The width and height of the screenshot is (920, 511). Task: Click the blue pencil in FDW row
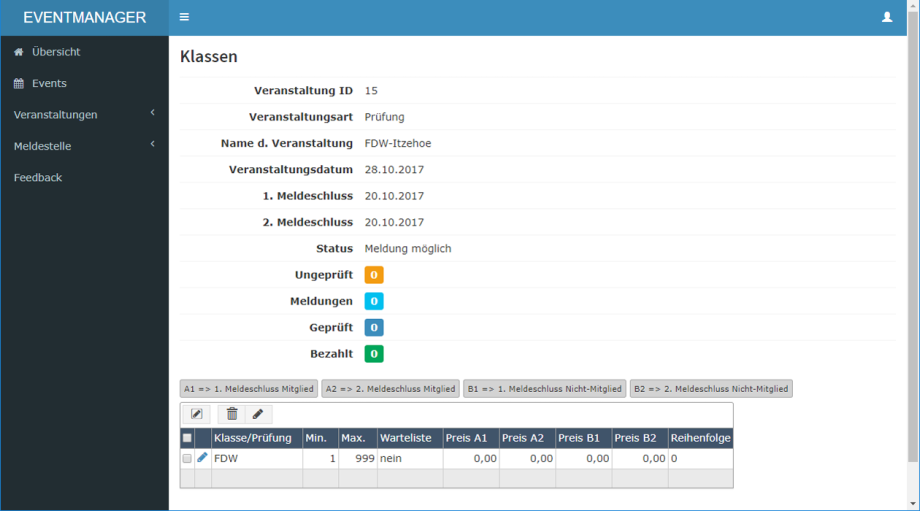pyautogui.click(x=202, y=458)
